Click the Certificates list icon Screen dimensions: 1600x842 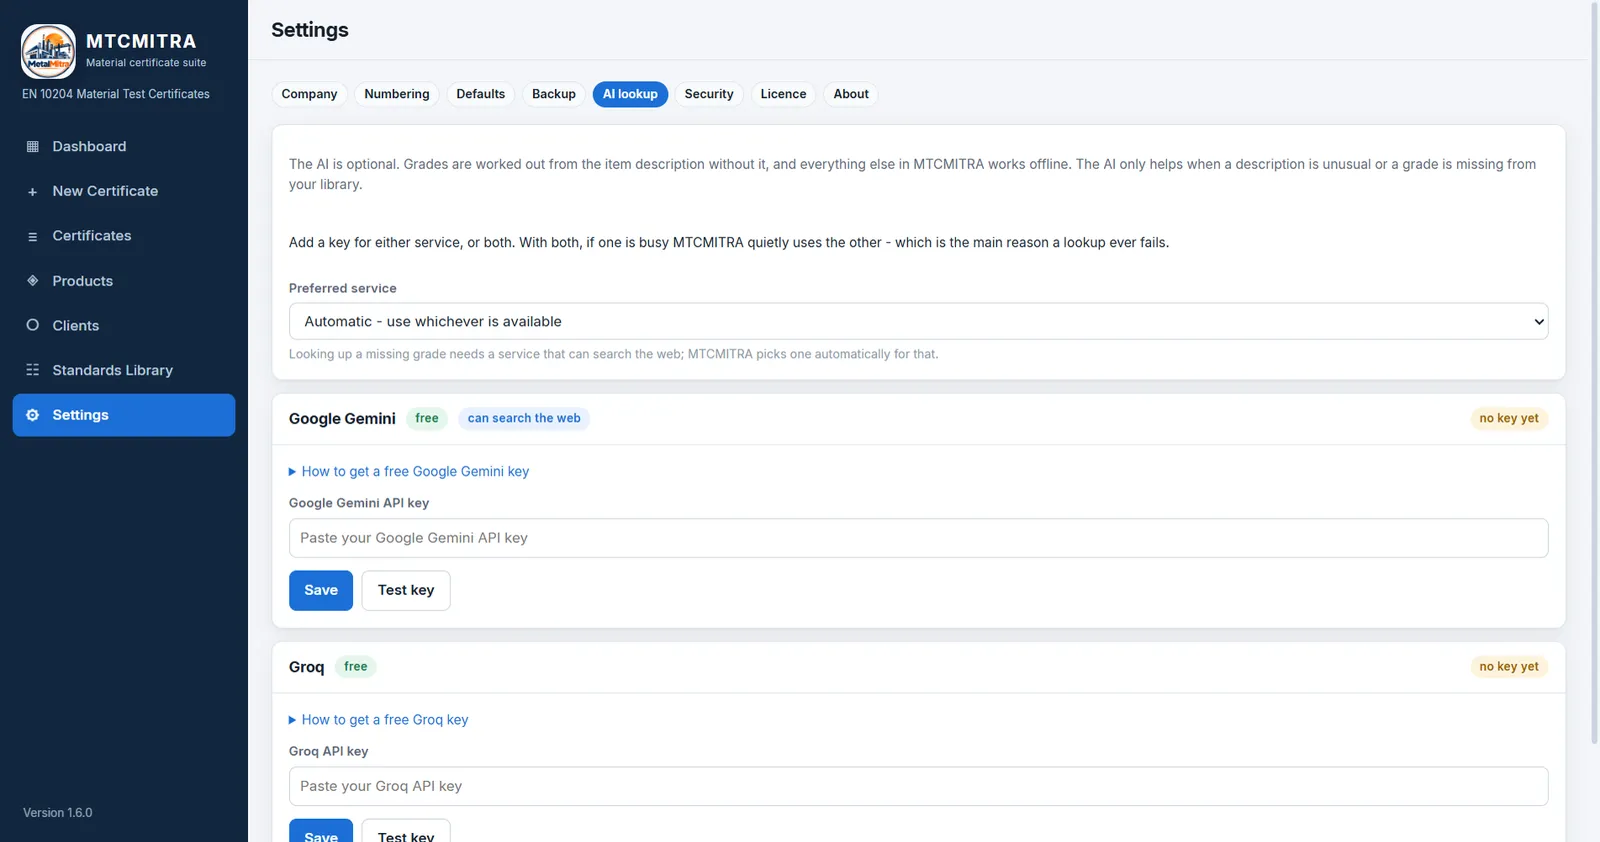(x=32, y=237)
